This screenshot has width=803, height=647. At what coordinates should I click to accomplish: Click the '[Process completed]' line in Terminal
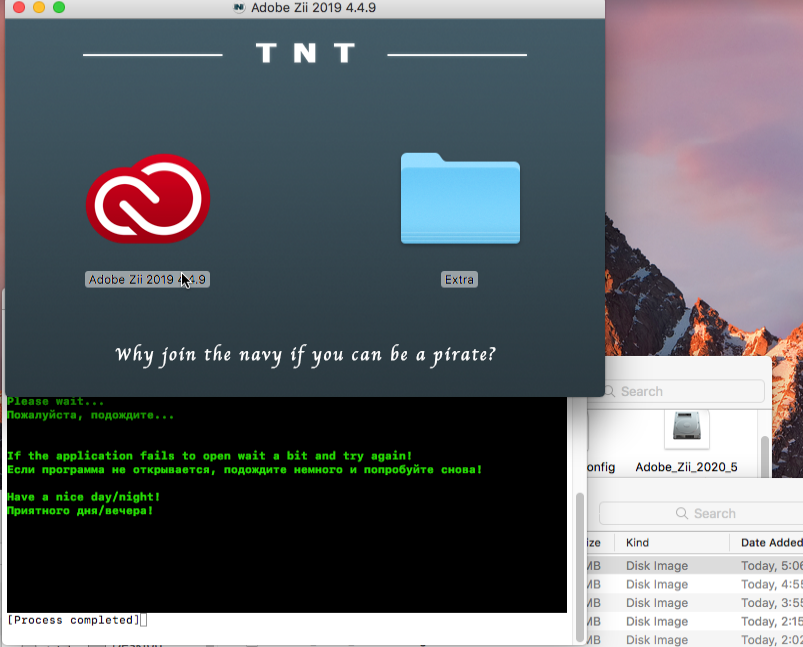(74, 620)
